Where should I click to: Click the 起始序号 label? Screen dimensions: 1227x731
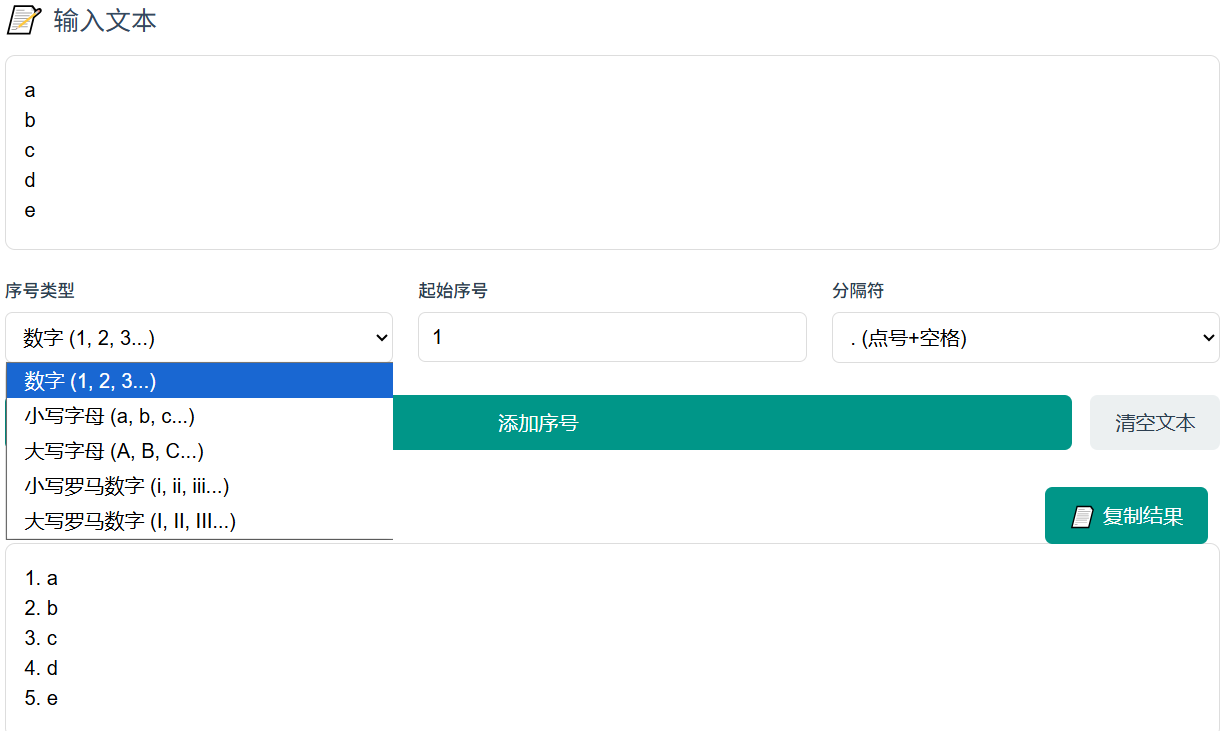coord(453,291)
